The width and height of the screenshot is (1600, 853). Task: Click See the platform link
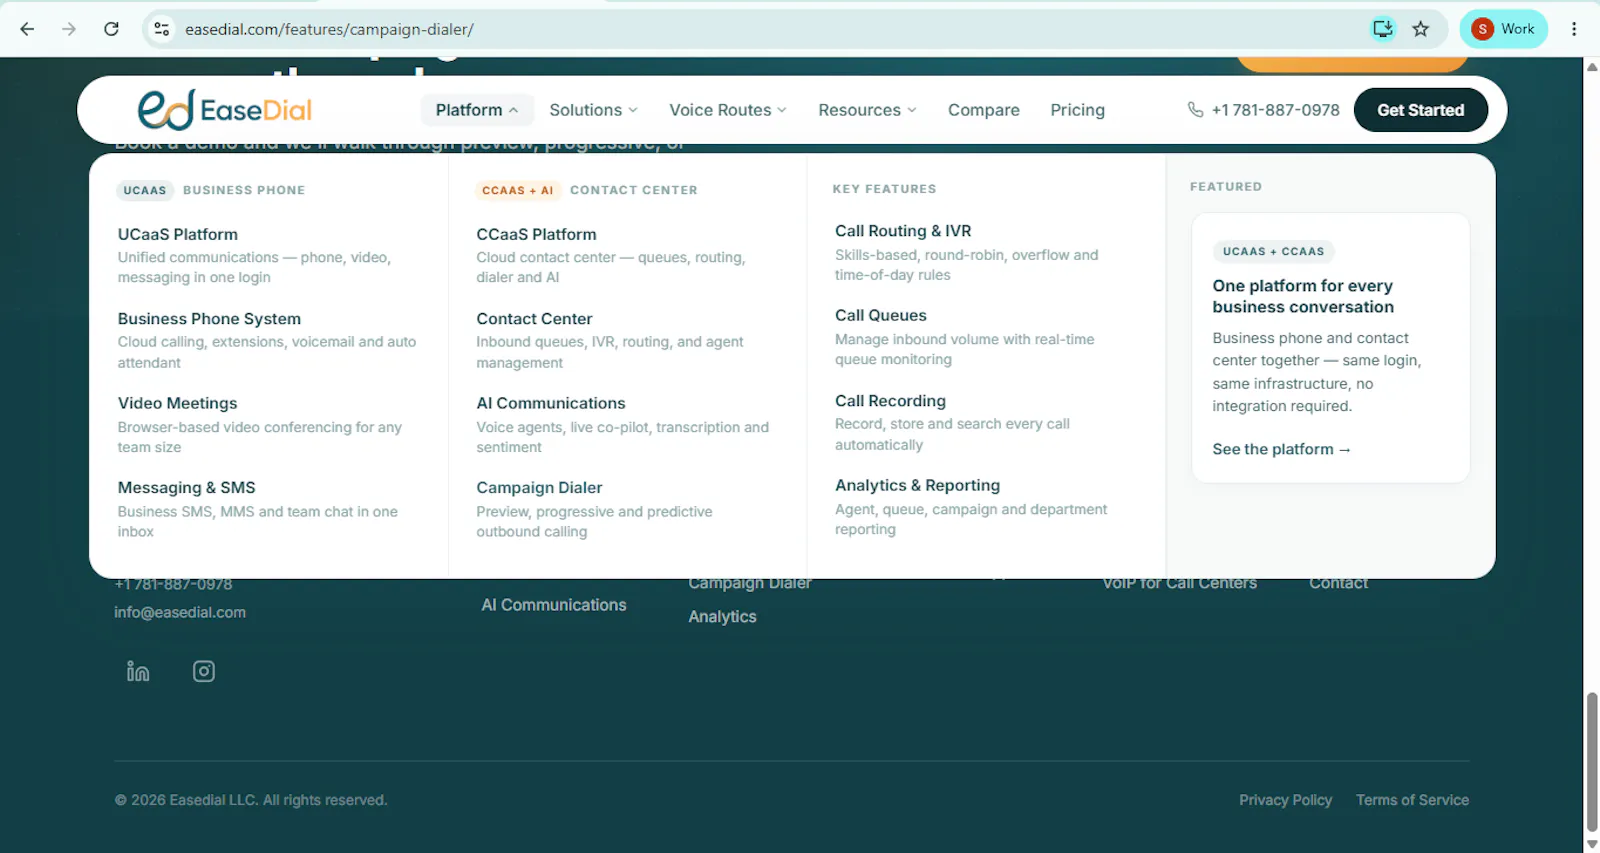tap(1281, 449)
